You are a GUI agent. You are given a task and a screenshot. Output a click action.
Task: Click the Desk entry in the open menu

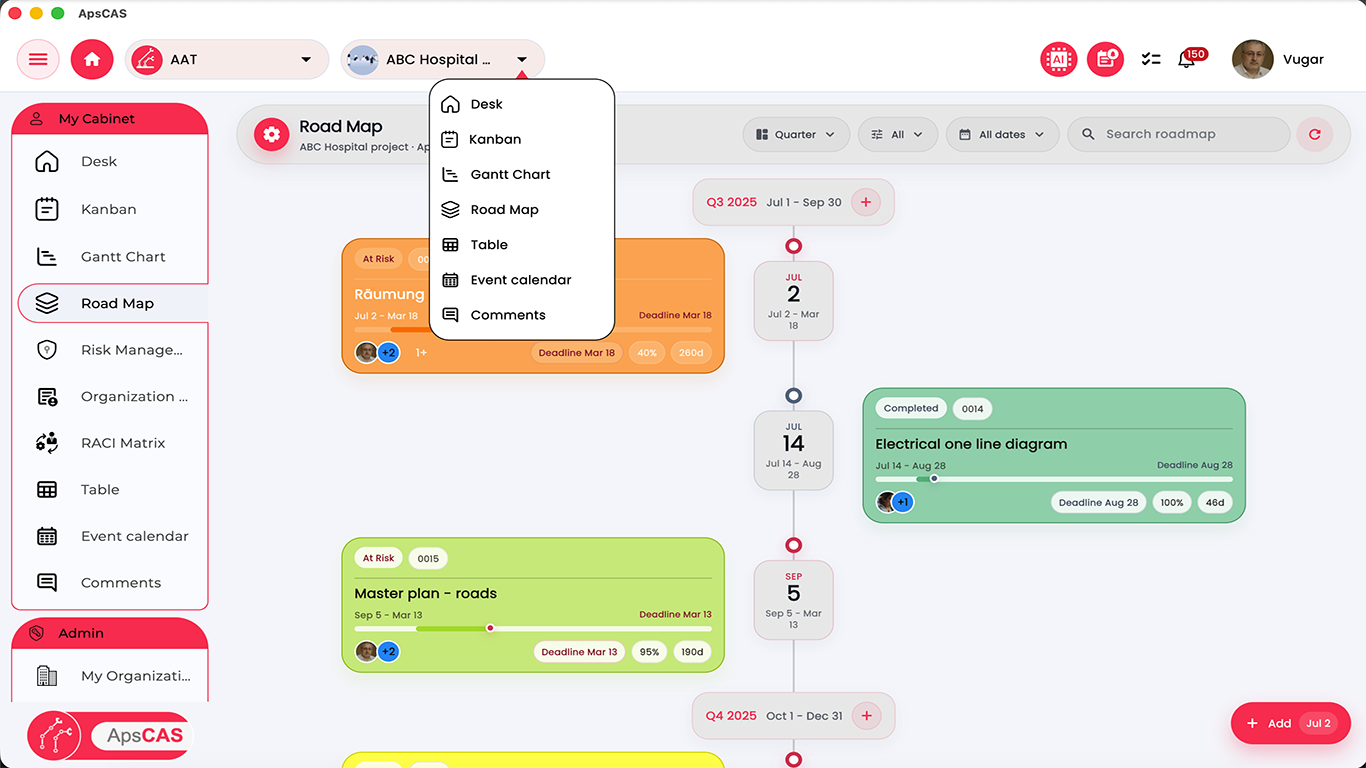coord(487,103)
